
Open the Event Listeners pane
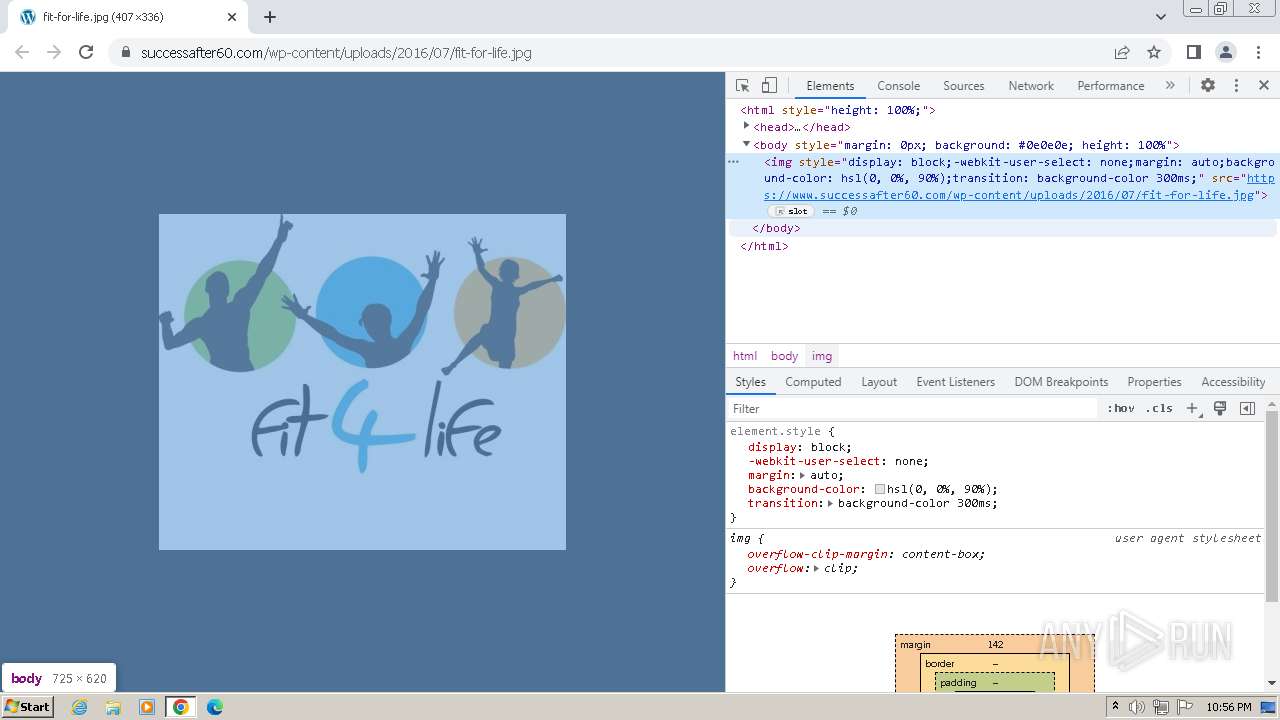click(x=955, y=382)
